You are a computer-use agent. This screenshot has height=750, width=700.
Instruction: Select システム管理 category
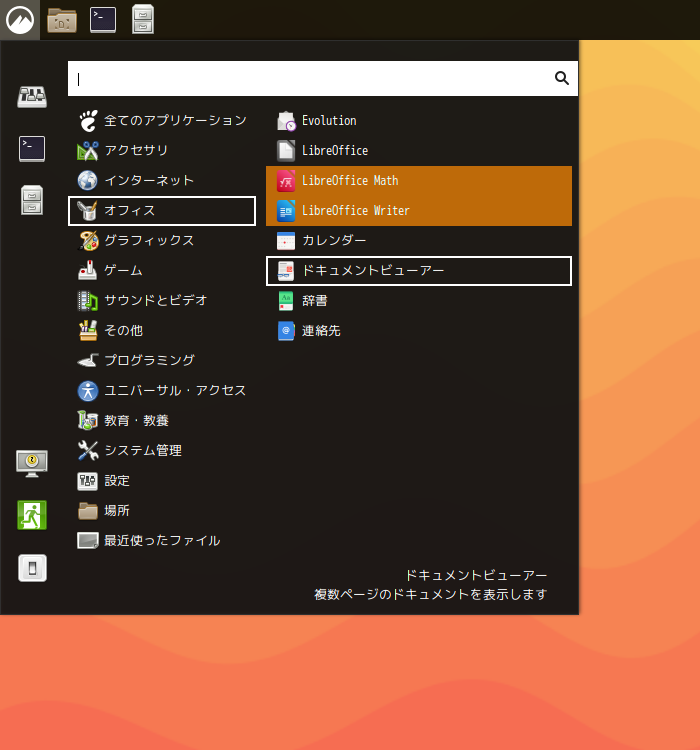tap(162, 451)
